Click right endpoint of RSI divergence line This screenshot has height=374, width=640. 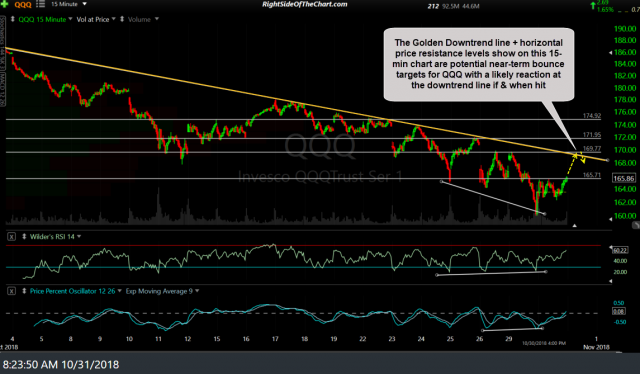click(x=546, y=272)
